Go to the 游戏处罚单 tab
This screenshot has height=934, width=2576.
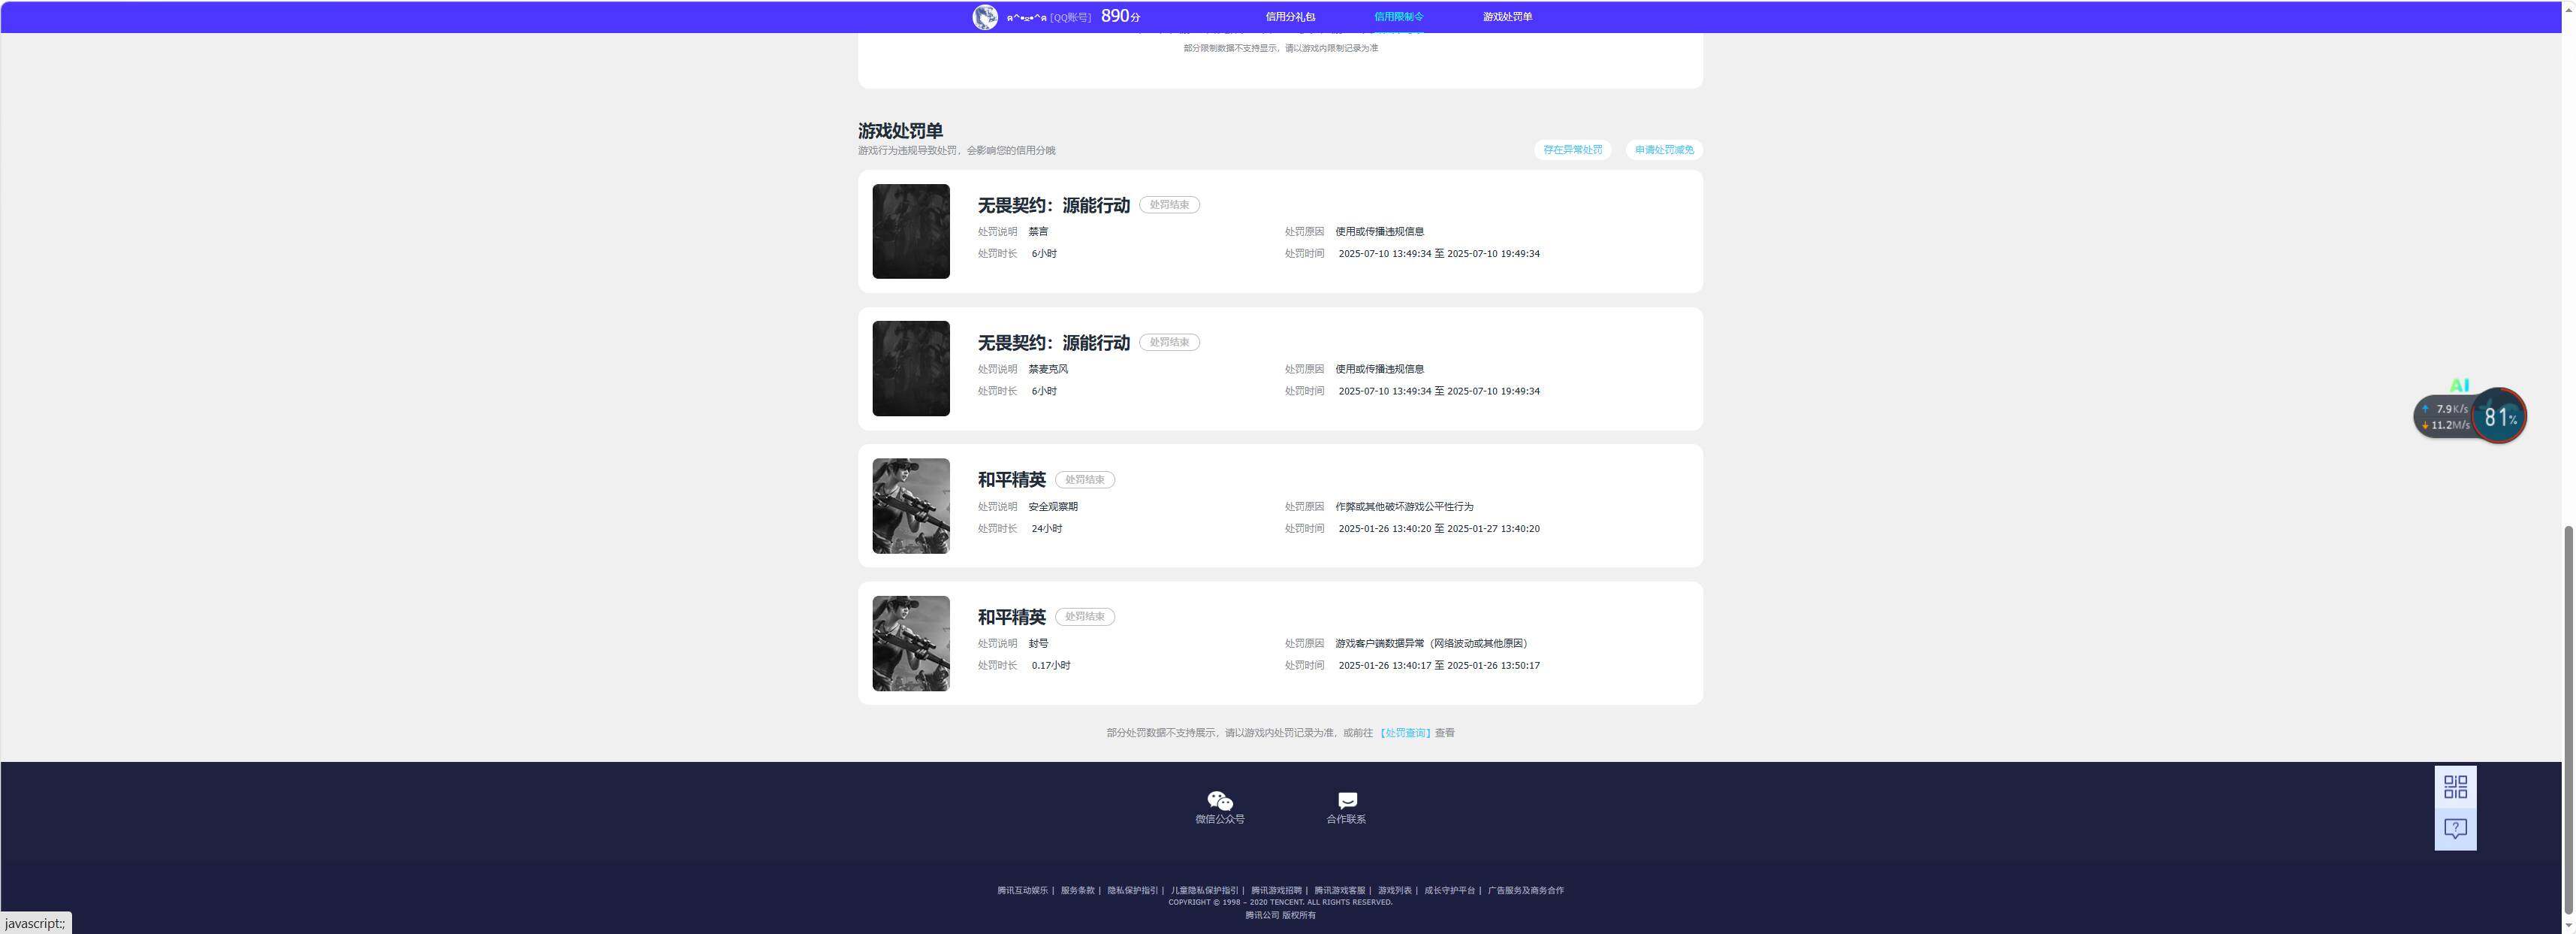(1507, 17)
